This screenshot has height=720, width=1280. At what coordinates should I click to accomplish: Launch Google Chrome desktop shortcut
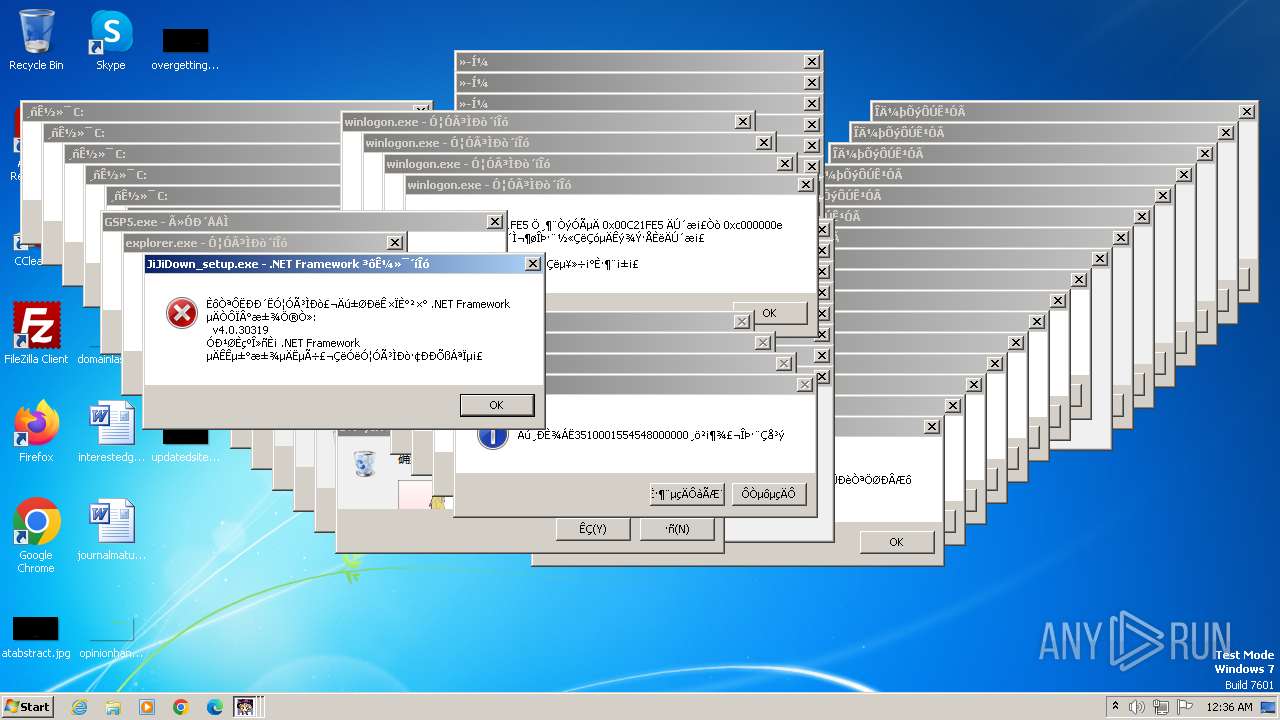pyautogui.click(x=36, y=535)
